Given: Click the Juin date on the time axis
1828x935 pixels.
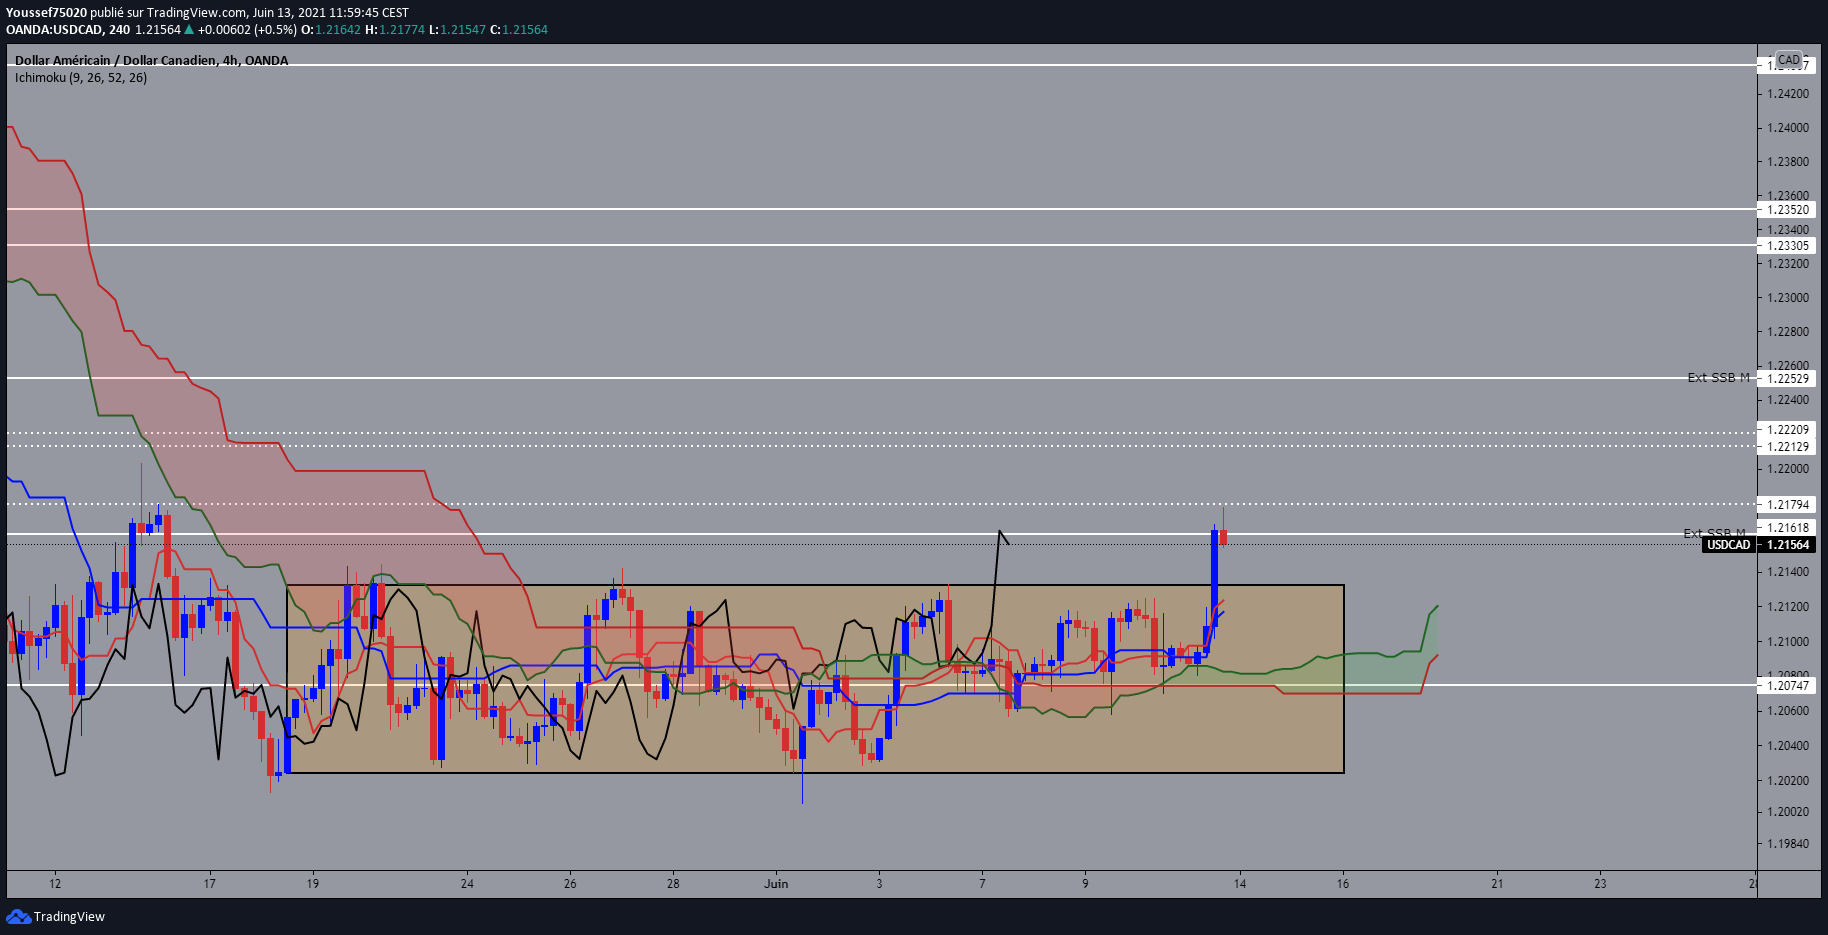Looking at the screenshot, I should coord(776,883).
